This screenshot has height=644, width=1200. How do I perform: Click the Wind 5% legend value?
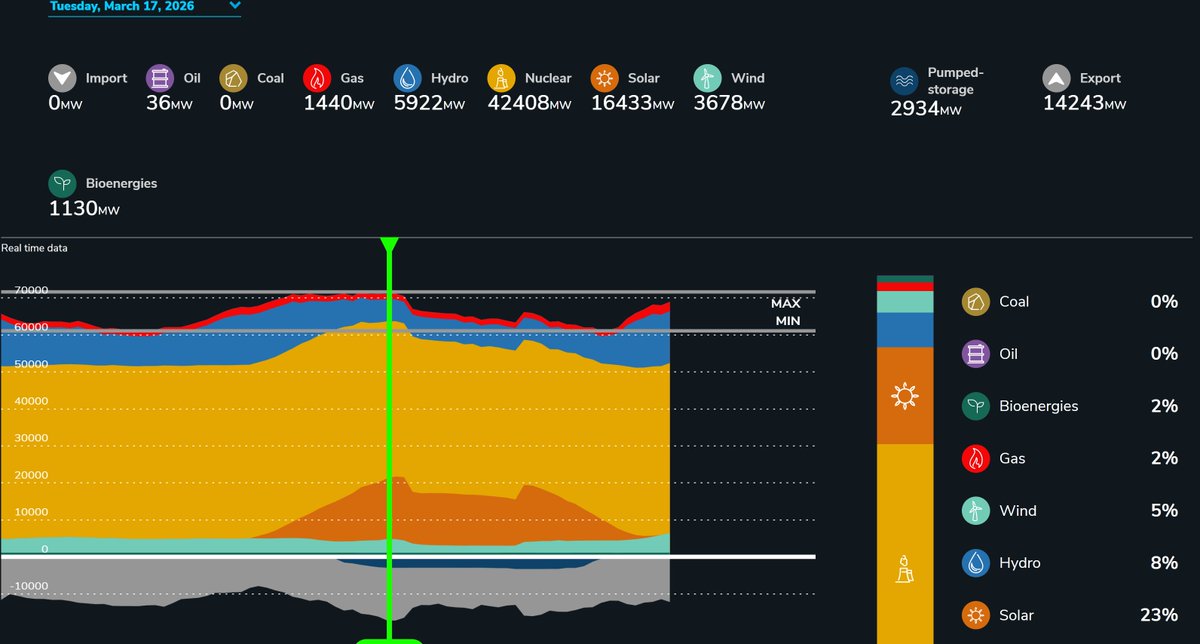(x=1164, y=510)
